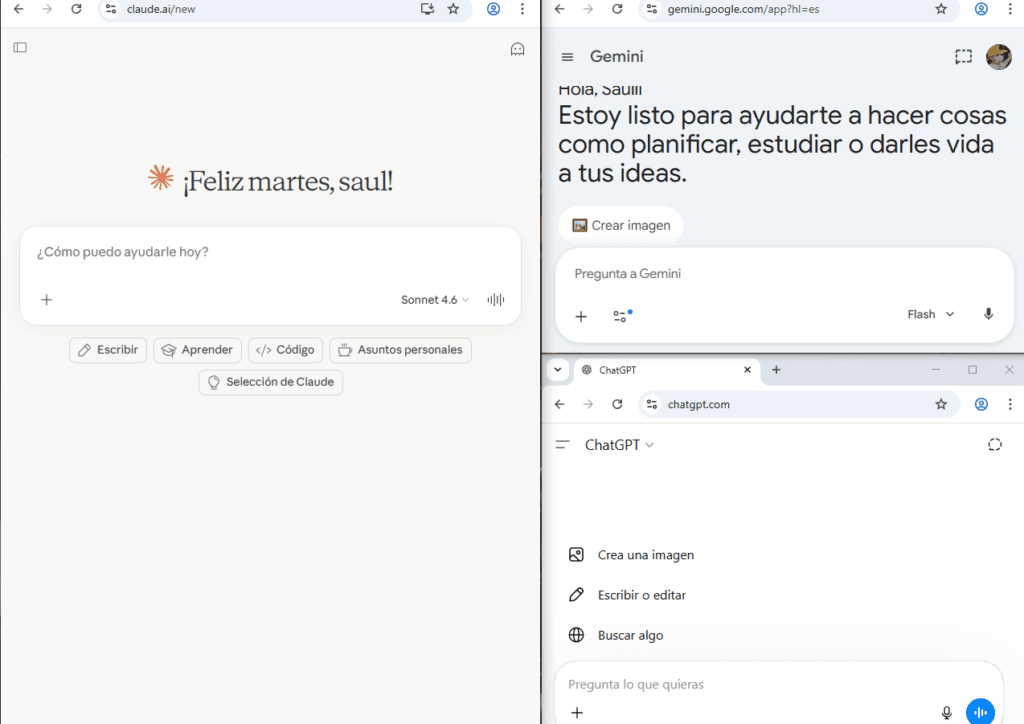Click the Crear imagen chip in Gemini

(x=620, y=225)
